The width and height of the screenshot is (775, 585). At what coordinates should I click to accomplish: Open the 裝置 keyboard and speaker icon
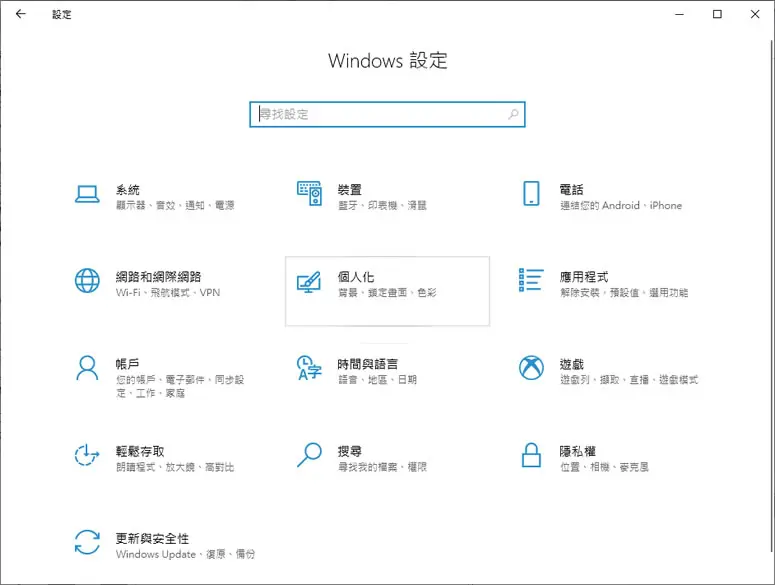click(x=309, y=193)
